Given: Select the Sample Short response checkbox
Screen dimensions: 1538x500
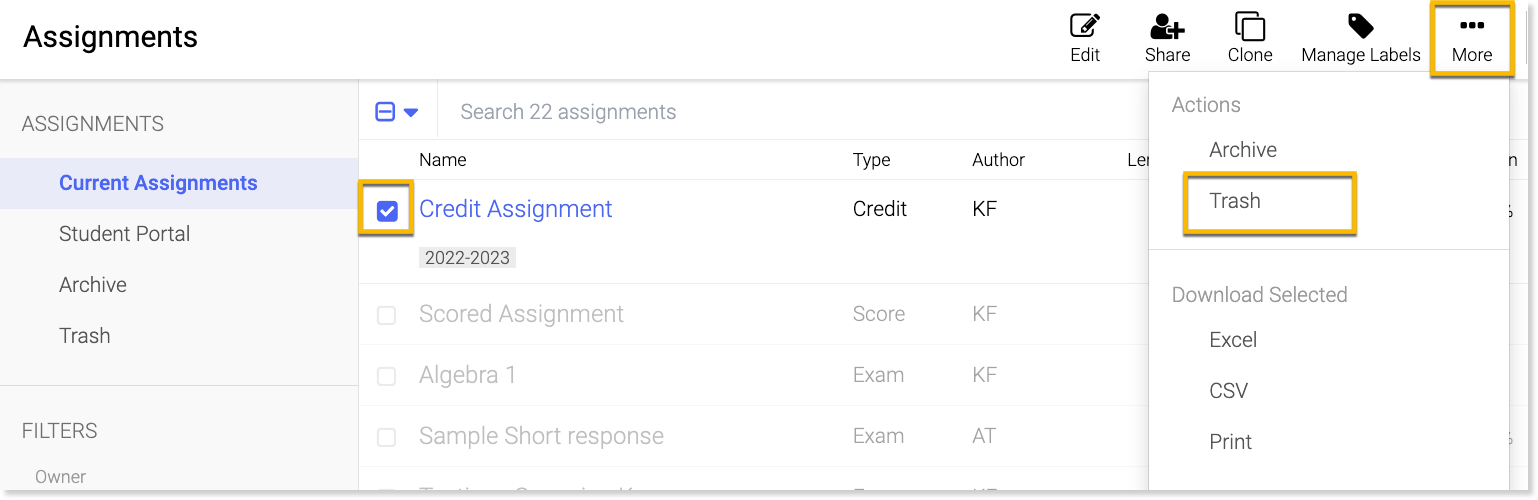Looking at the screenshot, I should click(x=386, y=438).
